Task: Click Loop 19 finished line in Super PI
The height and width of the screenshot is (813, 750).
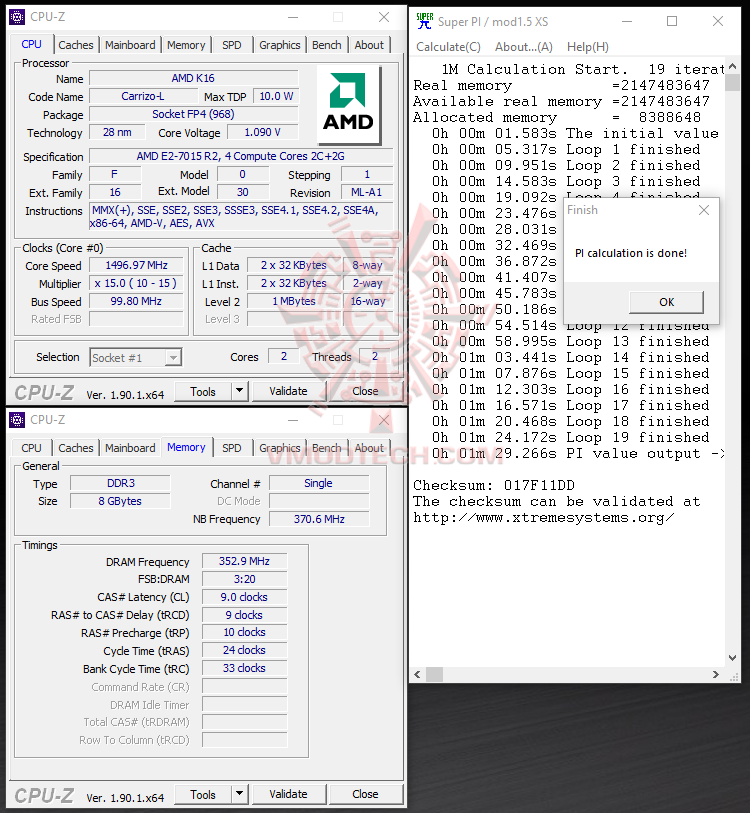Action: click(x=571, y=438)
